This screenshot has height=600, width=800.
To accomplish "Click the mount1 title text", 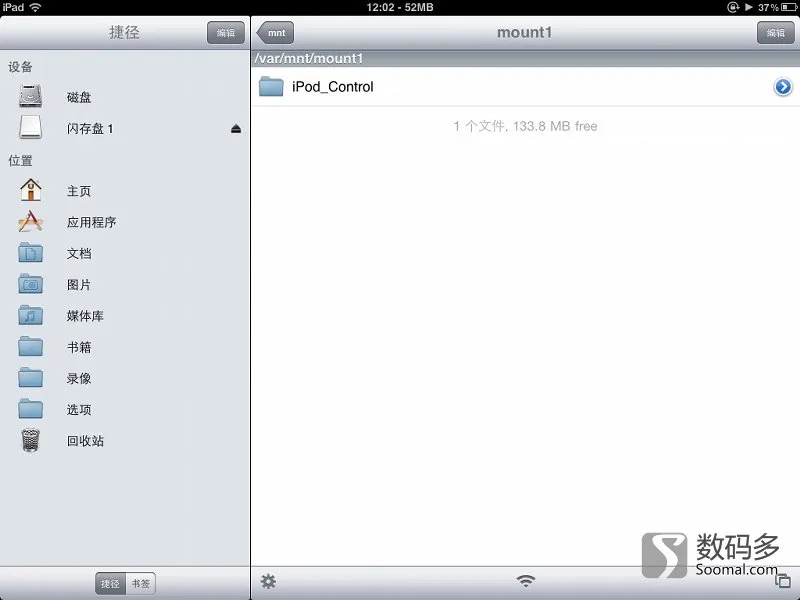I will tap(524, 33).
